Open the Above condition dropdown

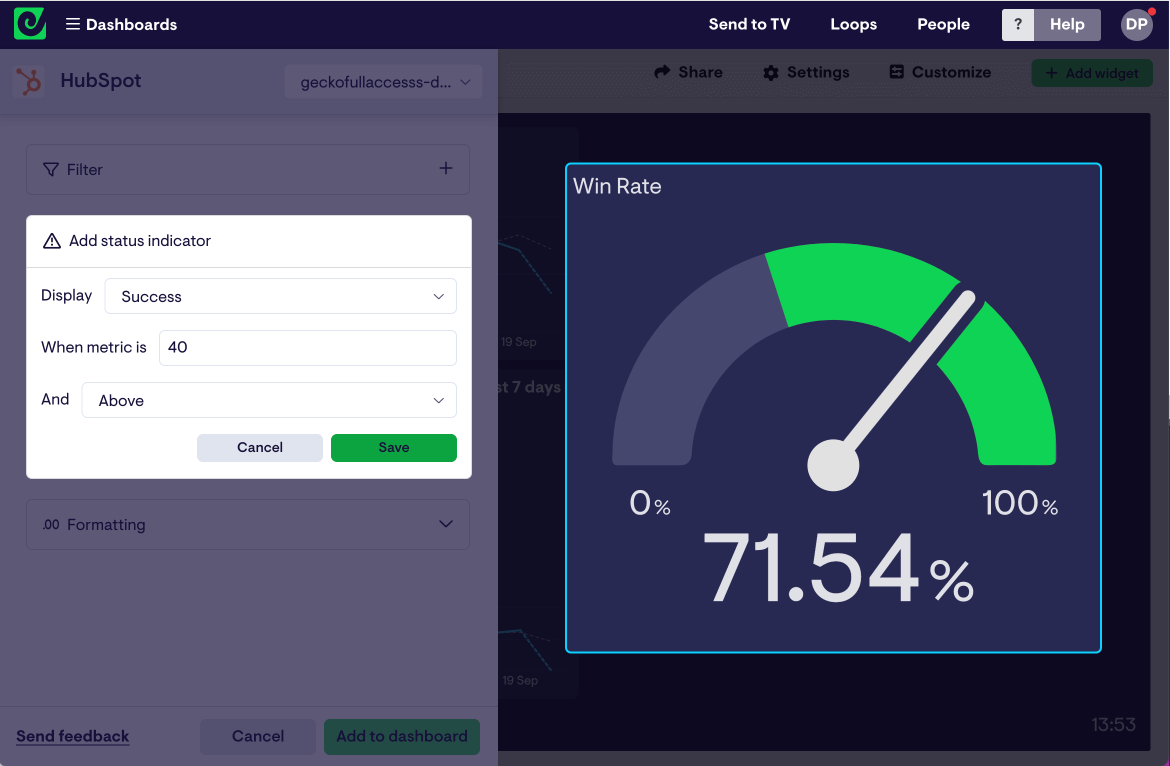pos(268,400)
